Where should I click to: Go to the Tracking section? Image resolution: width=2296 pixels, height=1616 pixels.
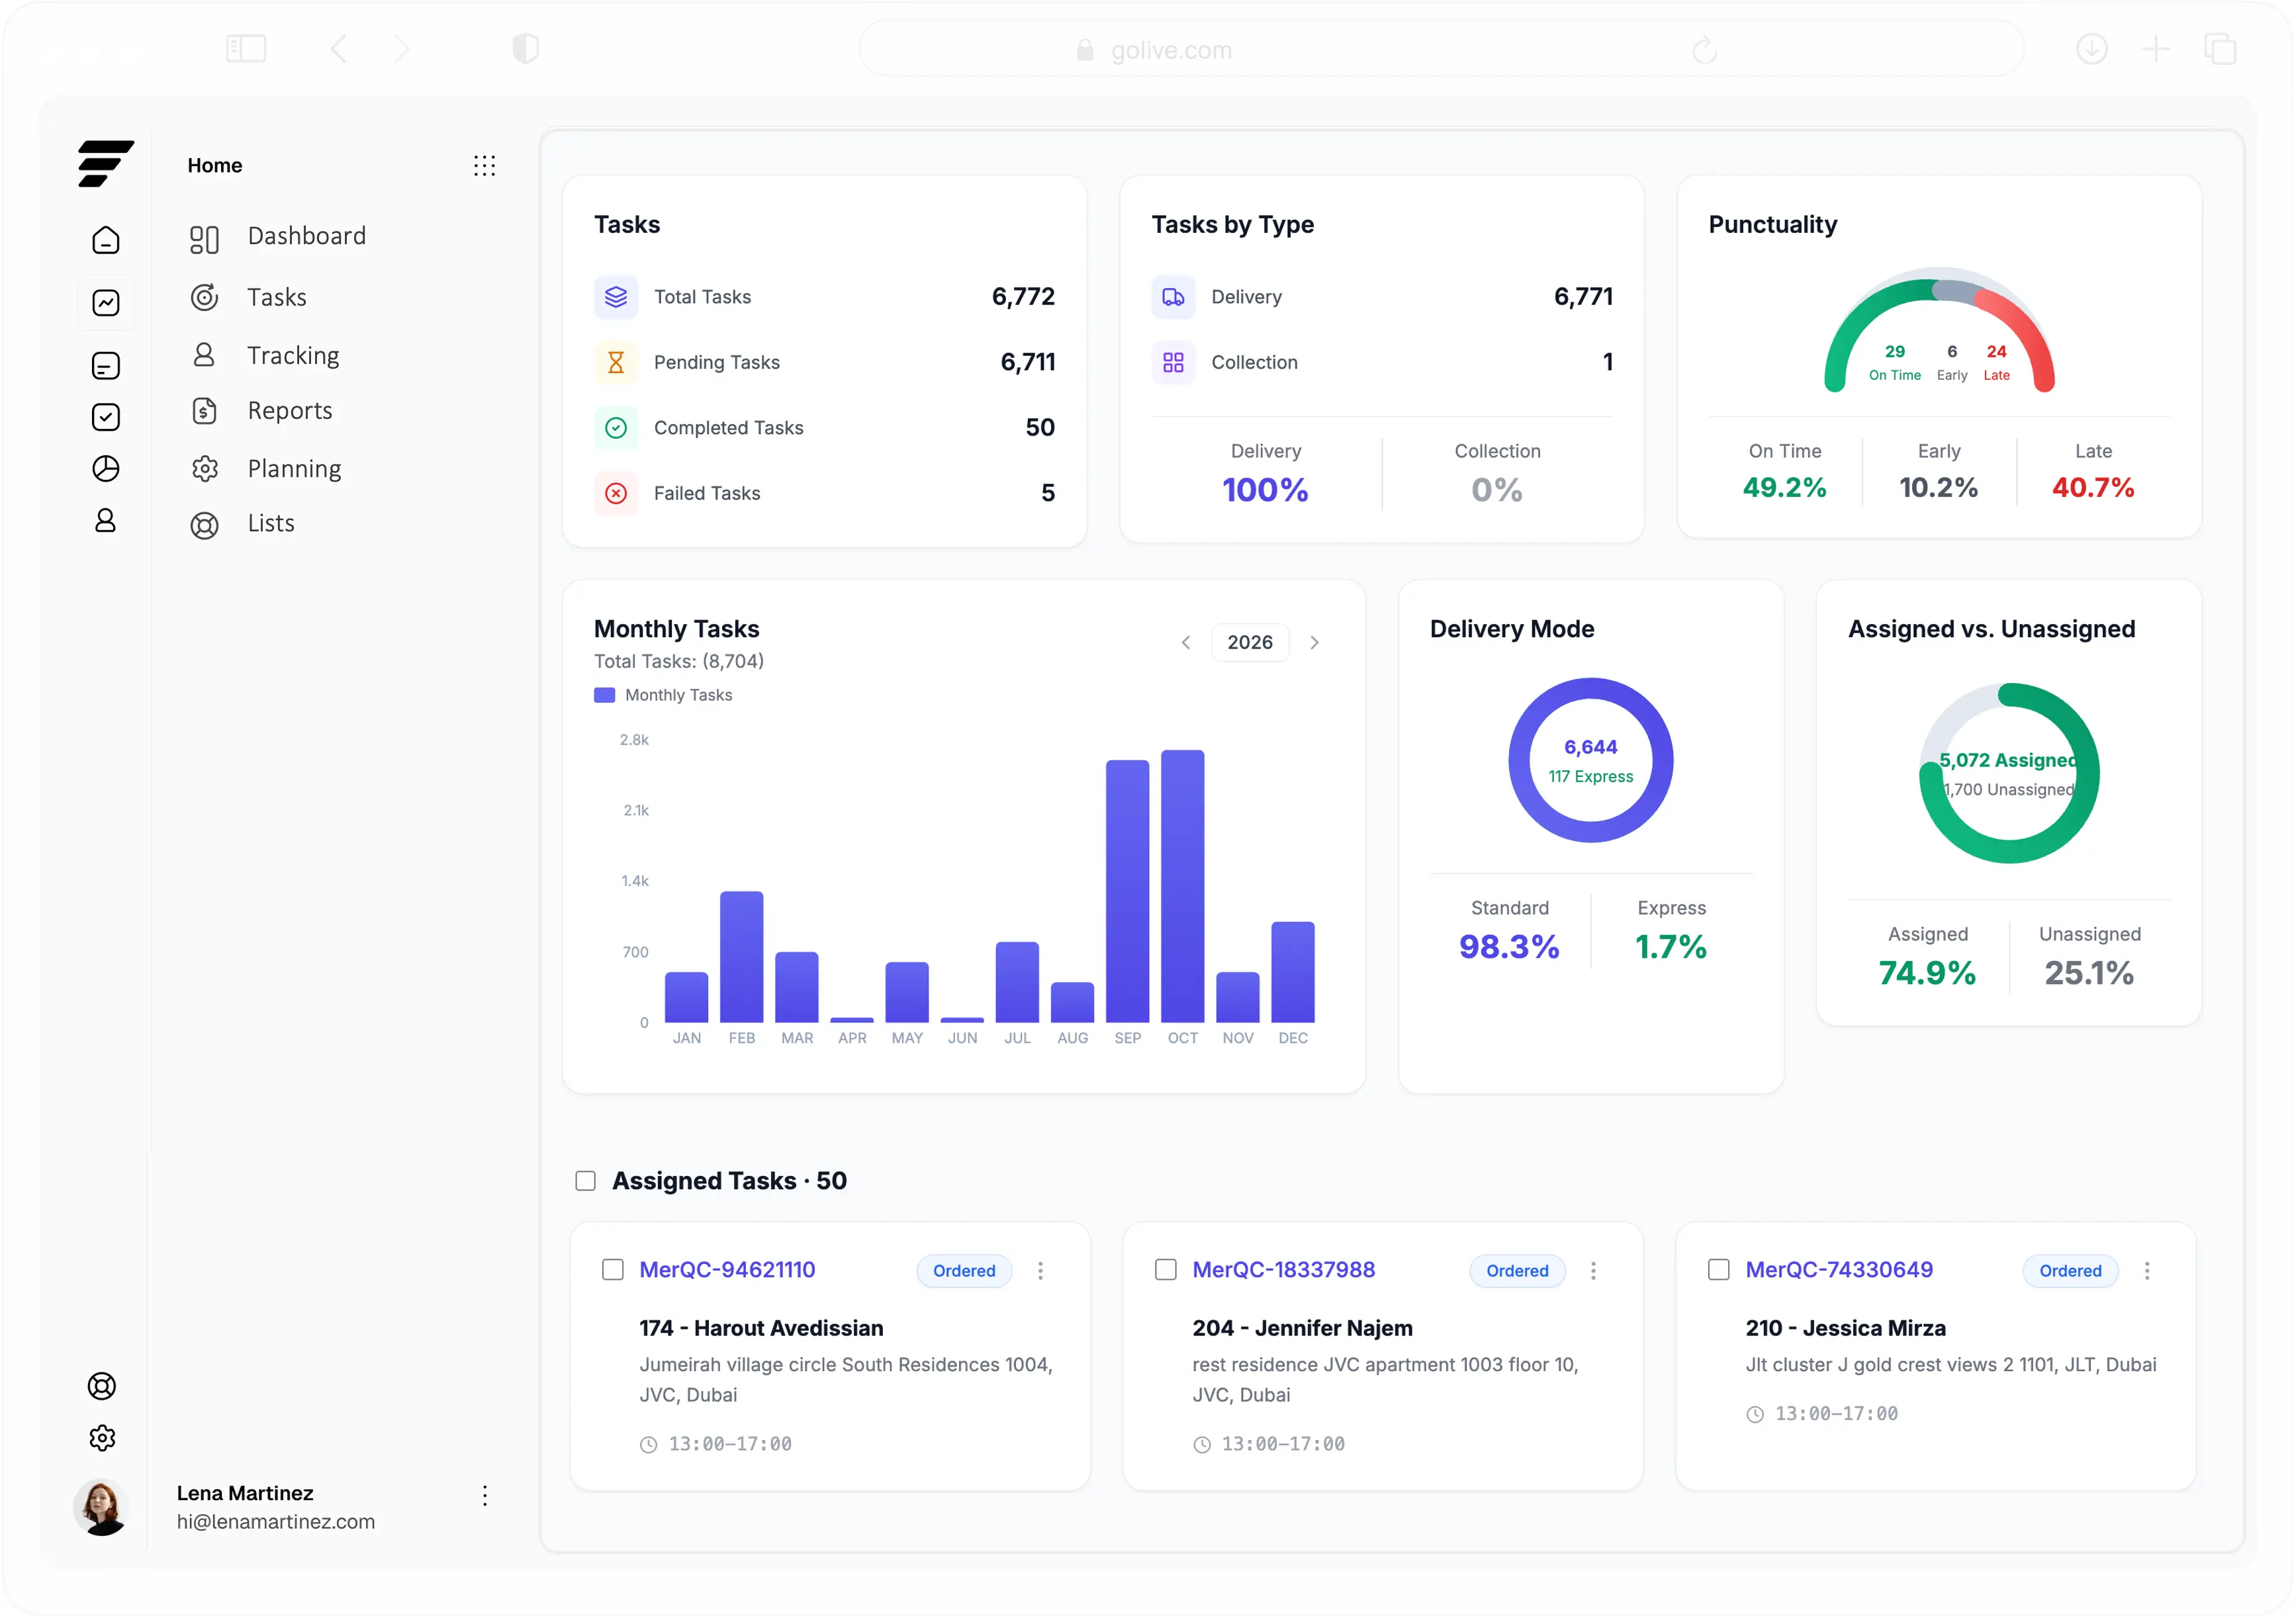coord(293,354)
